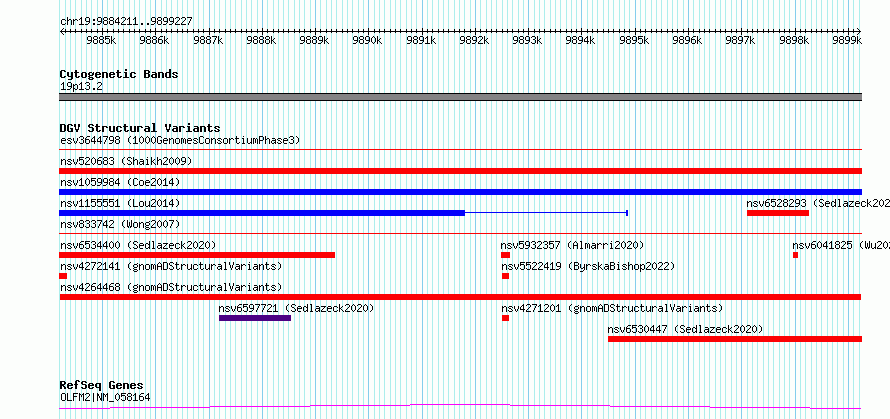Select the nsv520683 Shaikh2009 red bar
890x419 pixels.
pos(460,171)
